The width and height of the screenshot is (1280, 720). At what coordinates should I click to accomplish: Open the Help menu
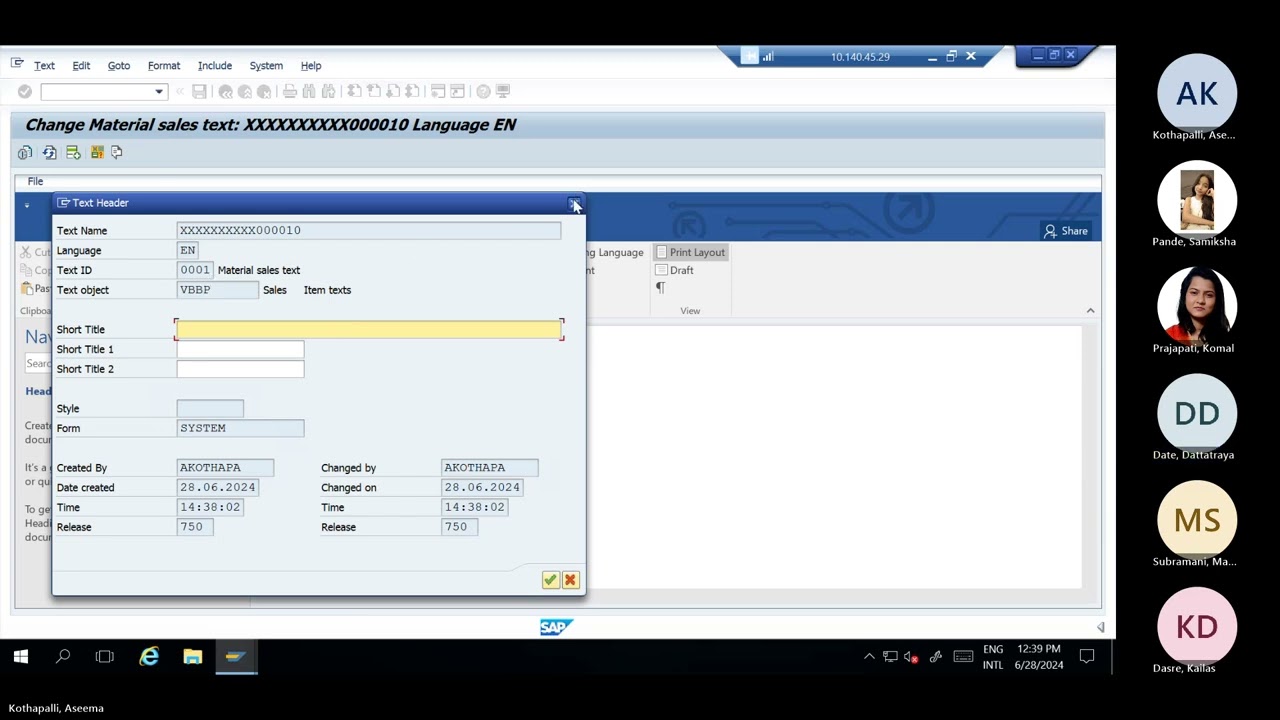(311, 65)
